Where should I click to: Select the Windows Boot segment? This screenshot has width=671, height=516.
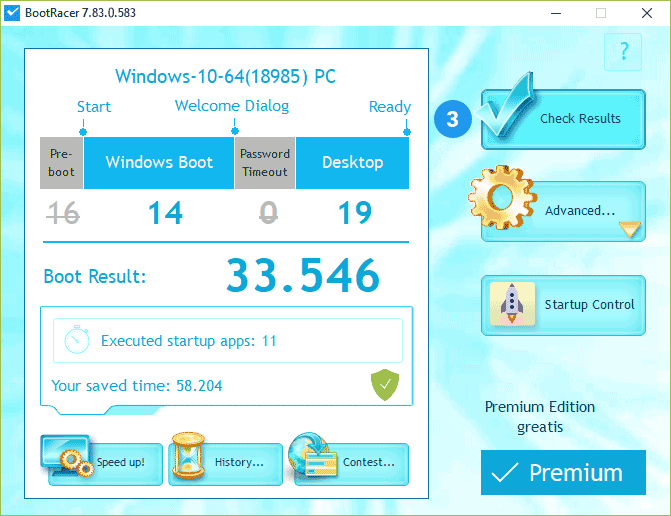(159, 163)
